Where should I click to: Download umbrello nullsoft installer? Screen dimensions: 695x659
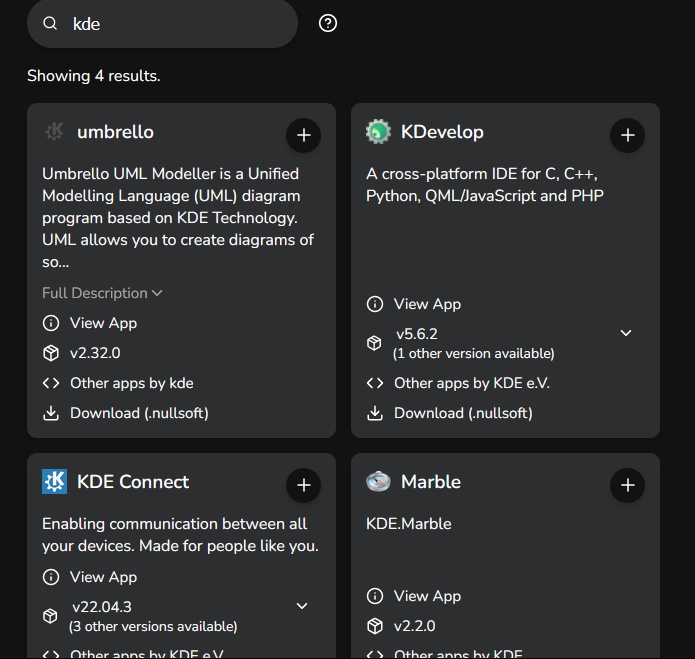pyautogui.click(x=139, y=413)
